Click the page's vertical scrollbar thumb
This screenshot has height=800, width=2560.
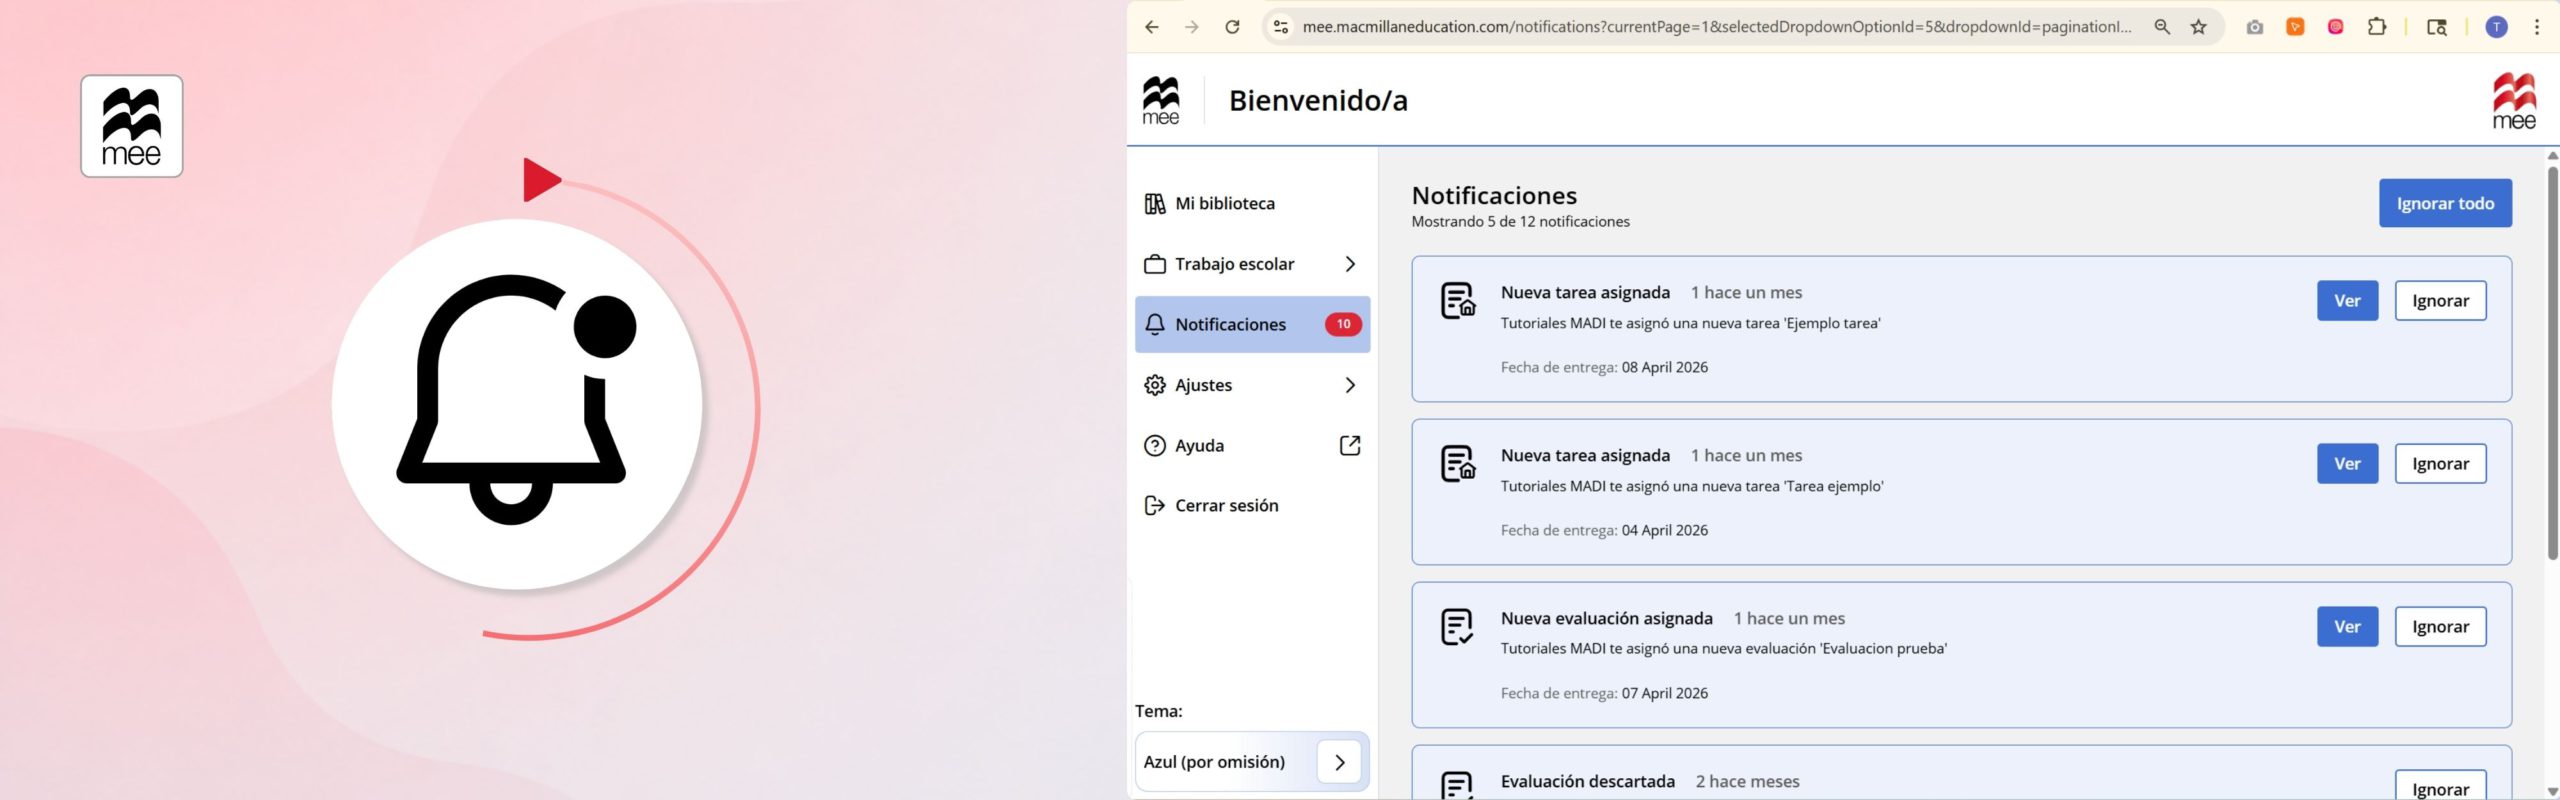click(x=2552, y=362)
